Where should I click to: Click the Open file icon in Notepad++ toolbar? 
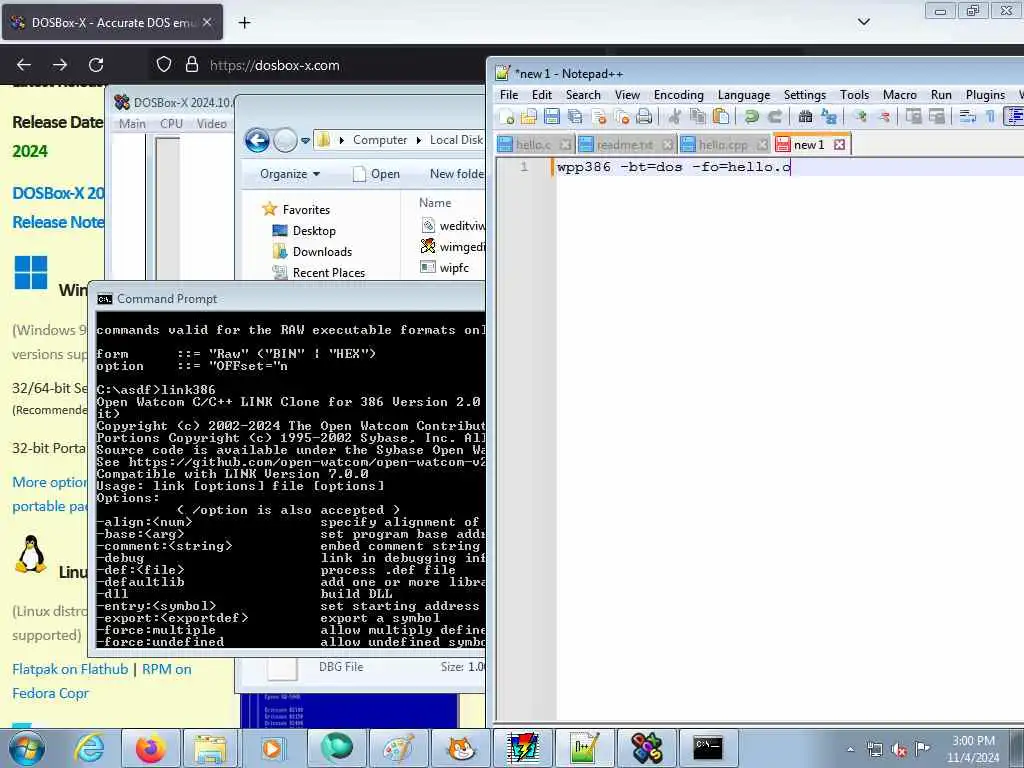click(x=529, y=117)
